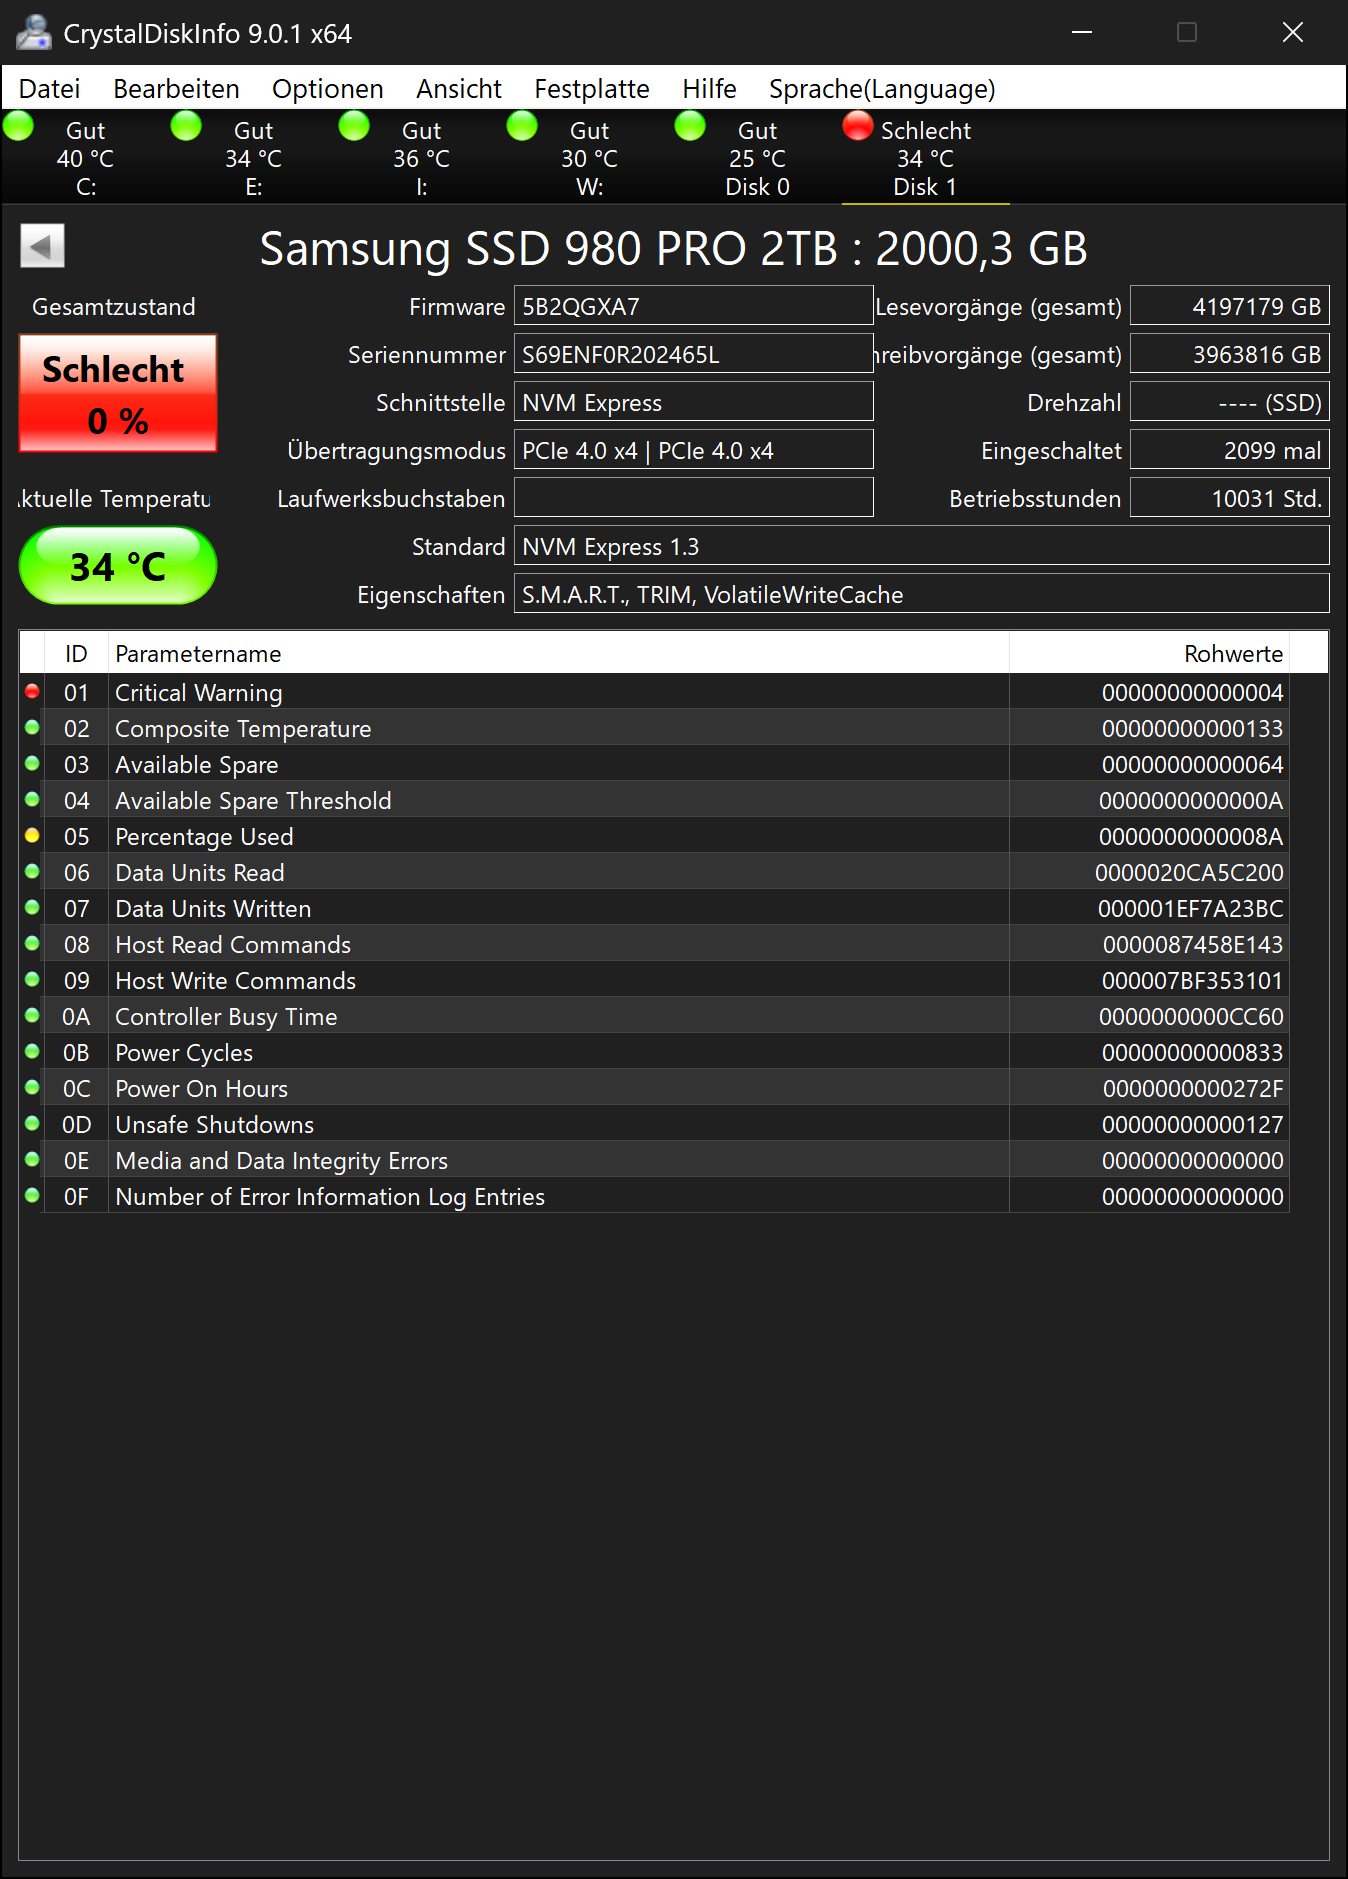The image size is (1348, 1879).
Task: Click green status orb for drive E:
Action: click(x=187, y=126)
